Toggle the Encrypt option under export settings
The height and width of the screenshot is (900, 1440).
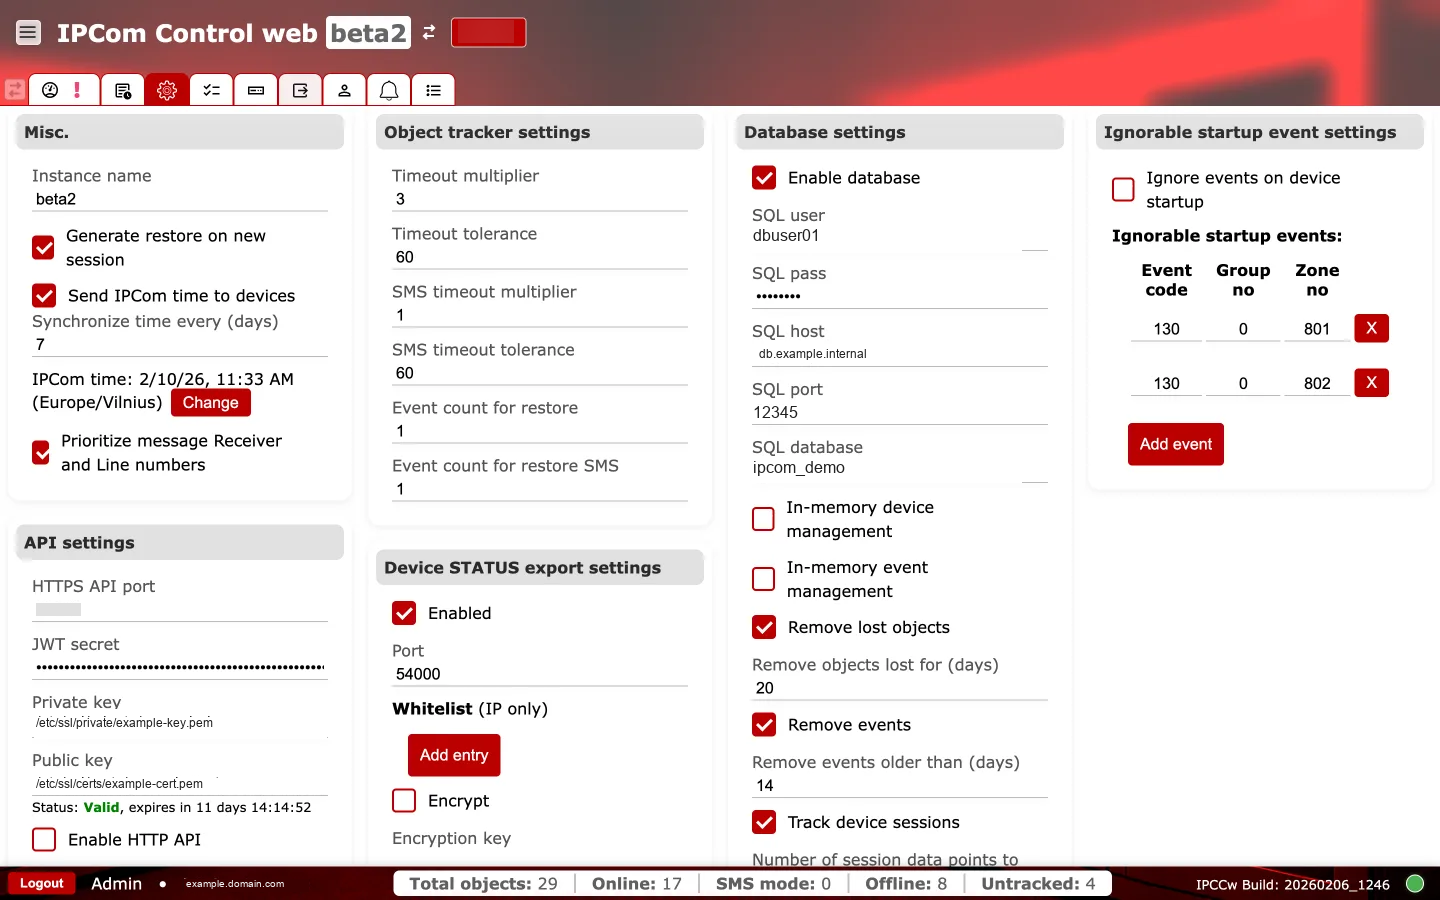pyautogui.click(x=403, y=800)
